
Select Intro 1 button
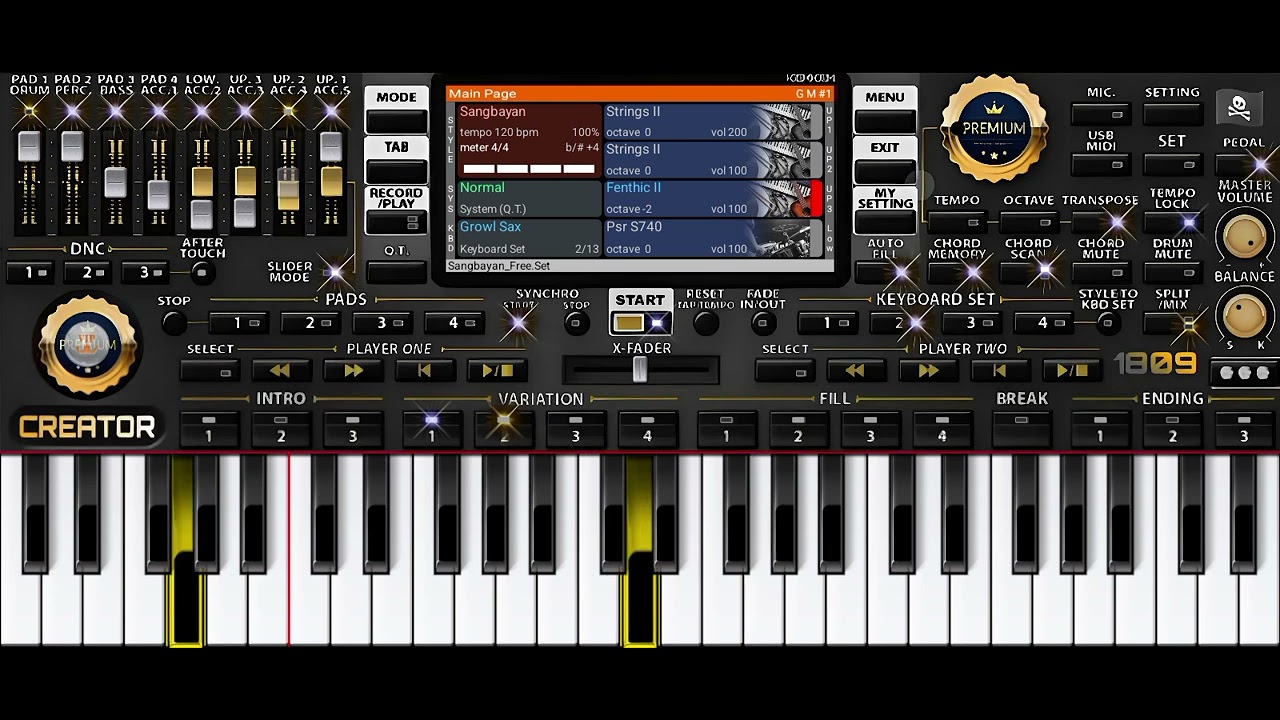[x=208, y=429]
